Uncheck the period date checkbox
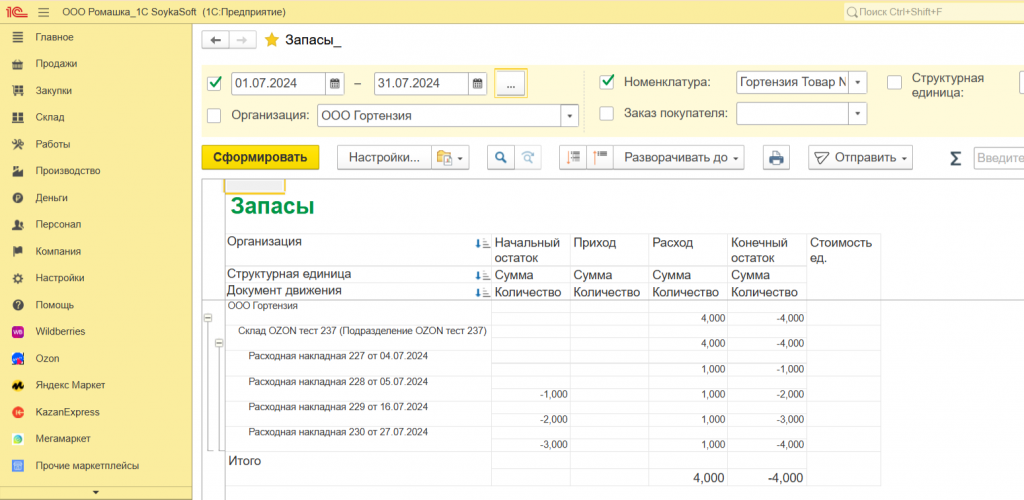Screen dimensions: 1024x500 coord(214,83)
